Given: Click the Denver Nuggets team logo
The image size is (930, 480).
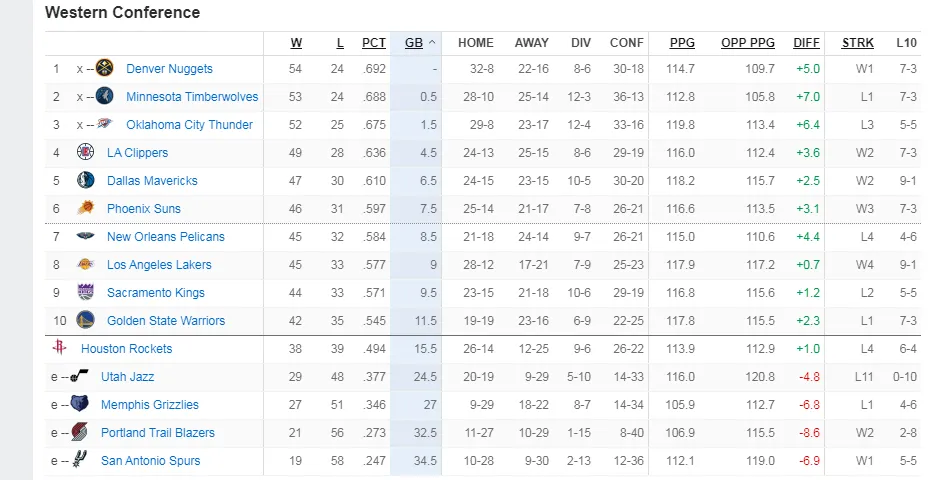Looking at the screenshot, I should tap(104, 68).
